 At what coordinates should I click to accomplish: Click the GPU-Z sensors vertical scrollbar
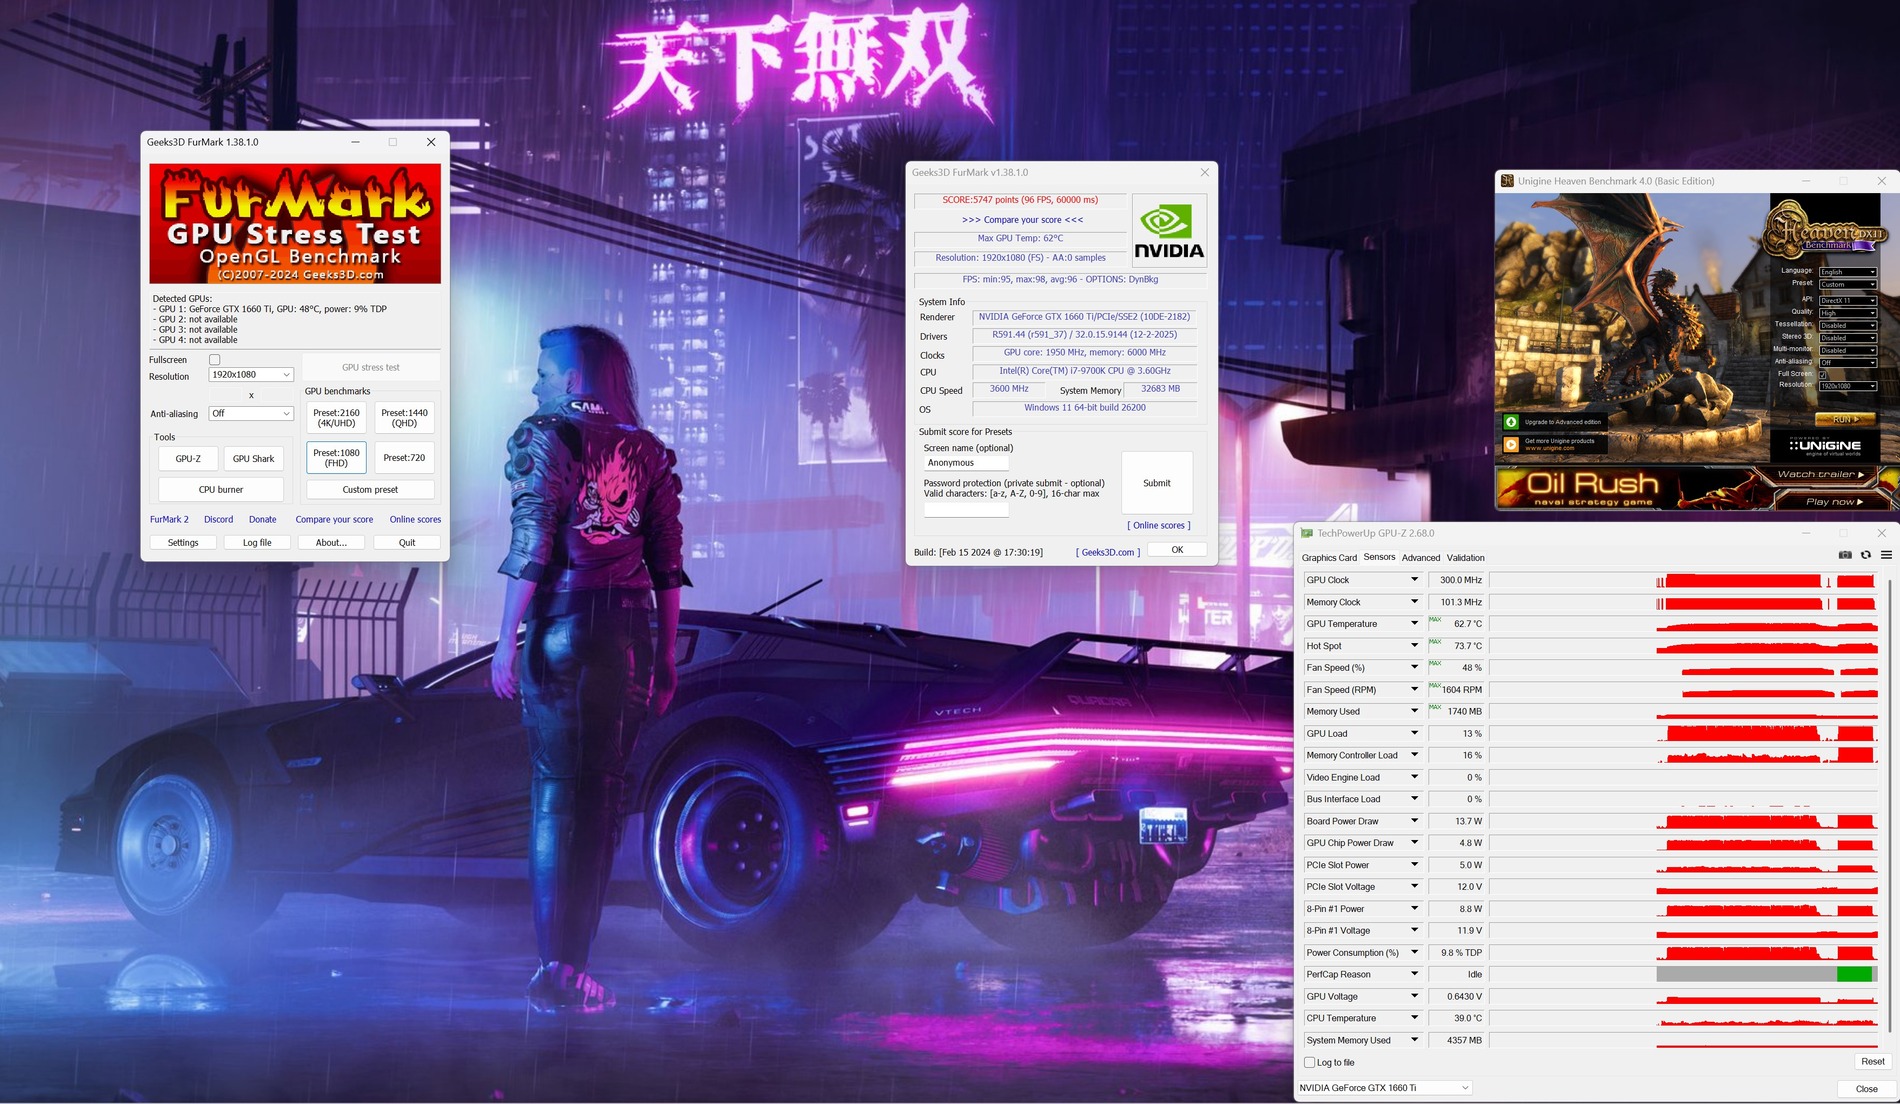1889,805
